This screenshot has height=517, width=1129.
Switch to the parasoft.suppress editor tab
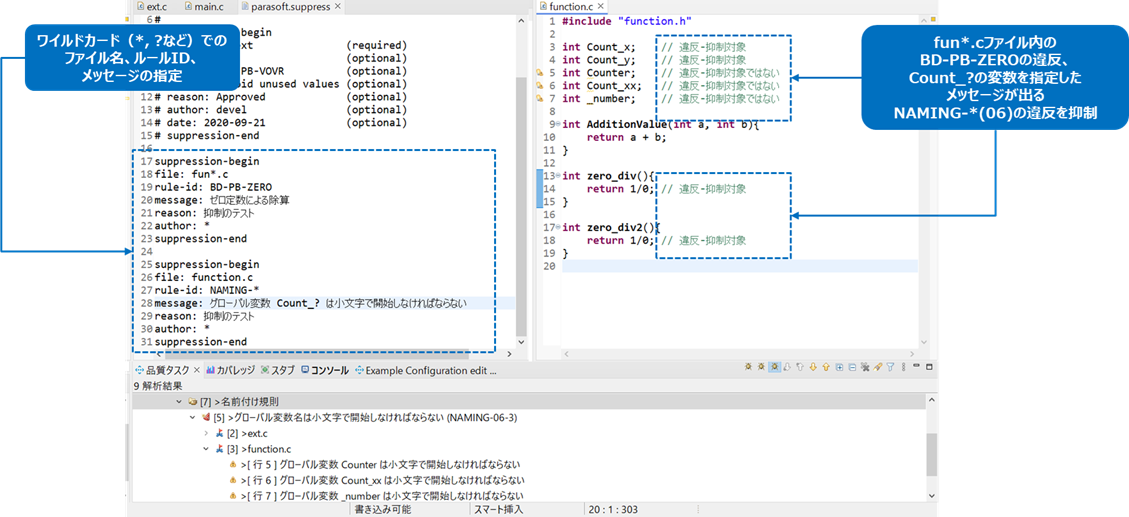[x=290, y=7]
